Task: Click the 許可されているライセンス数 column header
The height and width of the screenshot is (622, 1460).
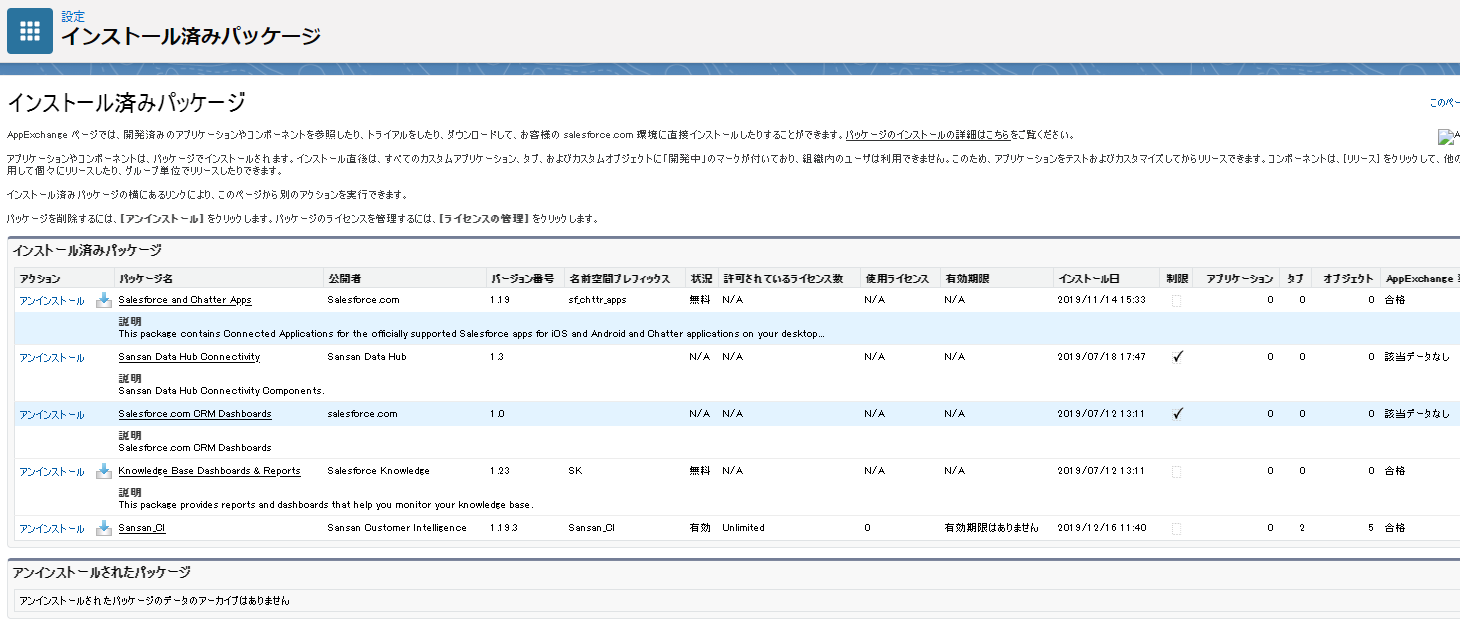Action: [783, 278]
